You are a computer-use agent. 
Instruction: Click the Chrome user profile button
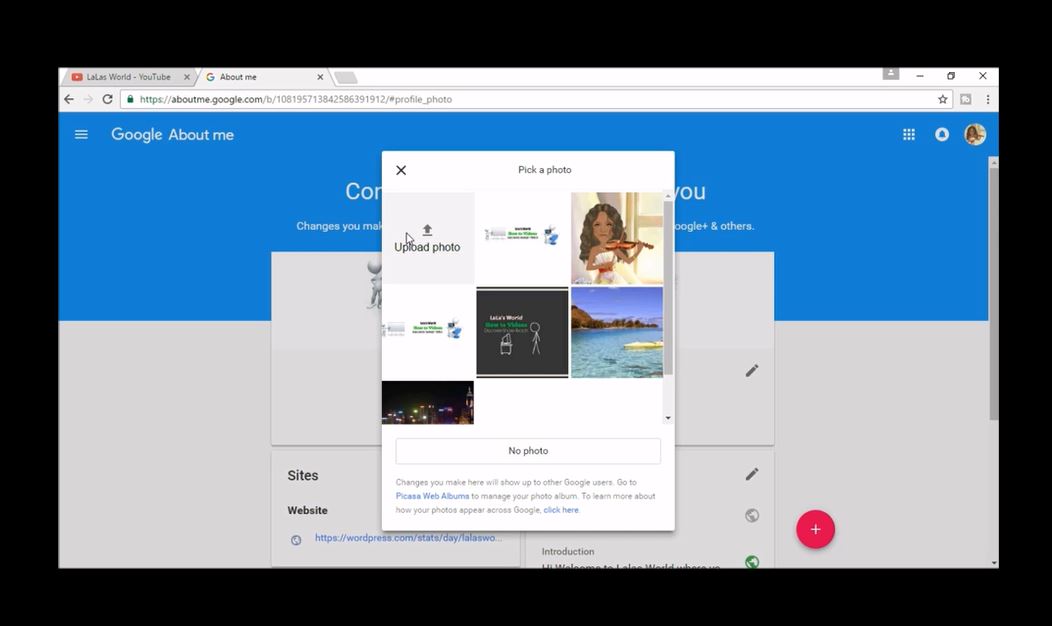pyautogui.click(x=890, y=73)
